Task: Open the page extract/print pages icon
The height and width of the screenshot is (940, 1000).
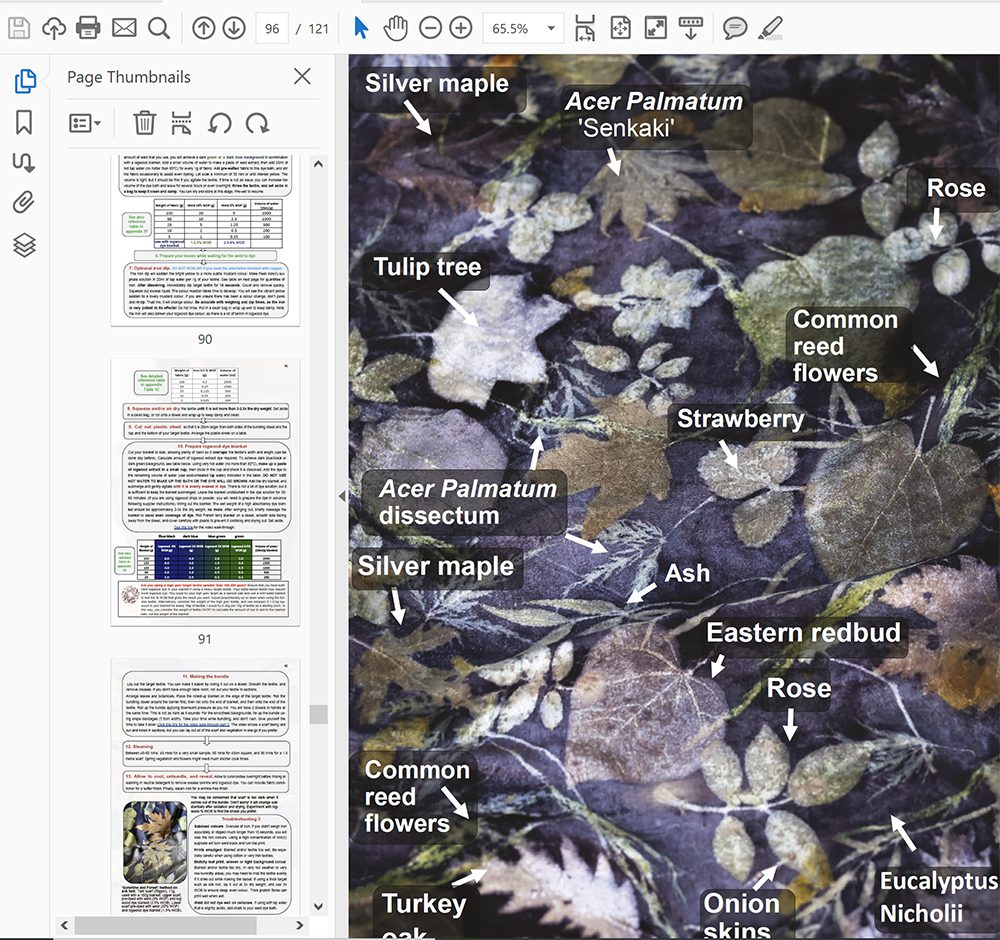Action: point(182,122)
